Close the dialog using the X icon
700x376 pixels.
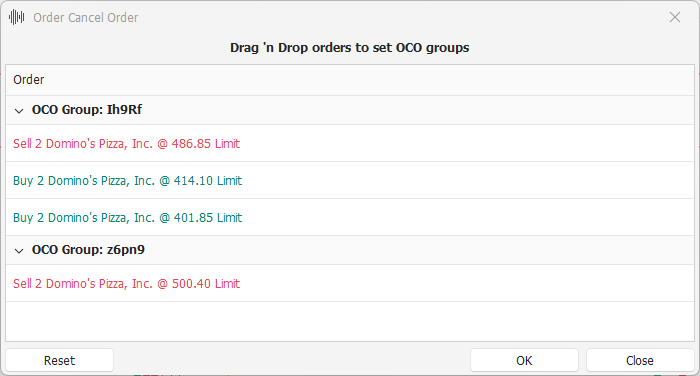[675, 17]
